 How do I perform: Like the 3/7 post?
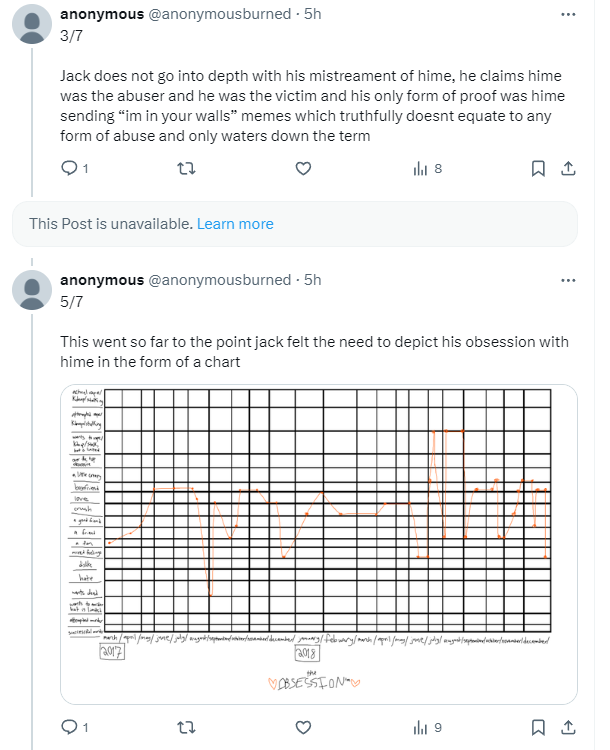(304, 169)
